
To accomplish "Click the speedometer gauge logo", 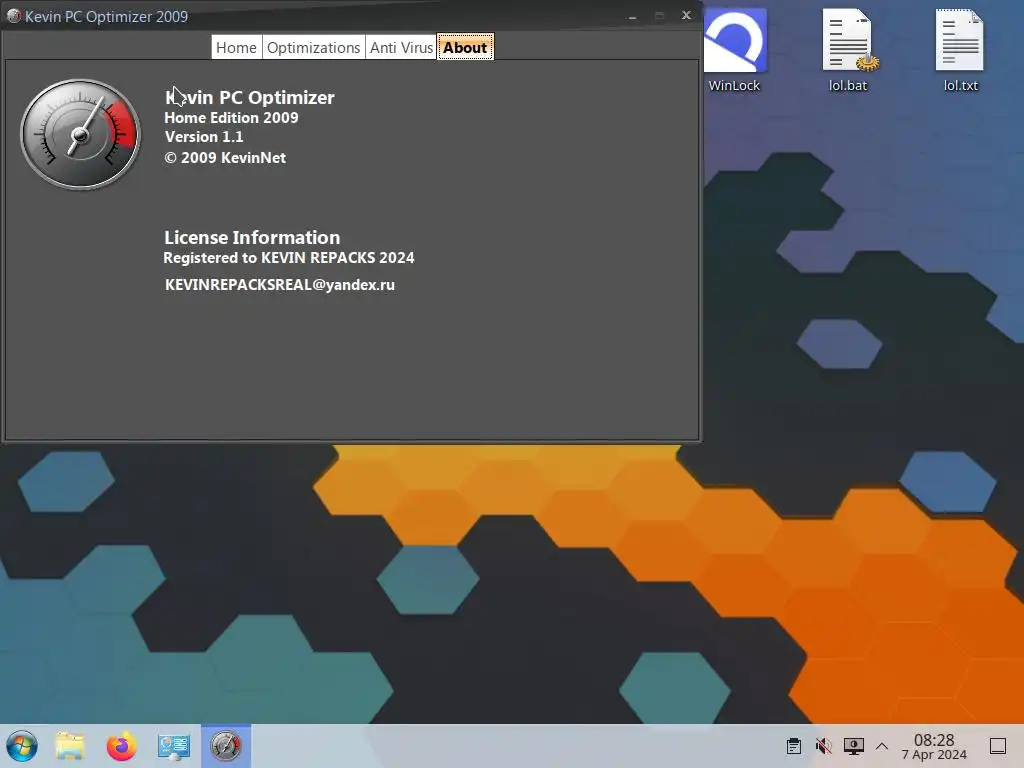I will pyautogui.click(x=80, y=135).
